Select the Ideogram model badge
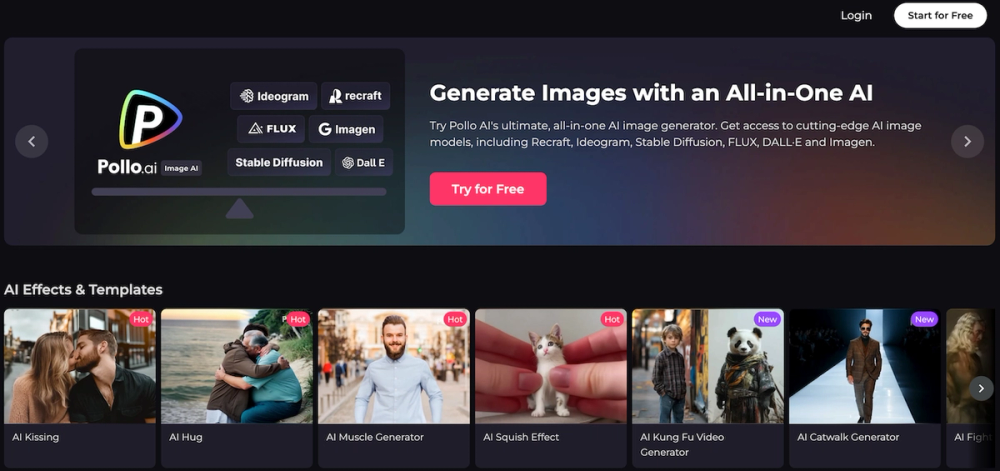The image size is (1000, 471). (274, 96)
